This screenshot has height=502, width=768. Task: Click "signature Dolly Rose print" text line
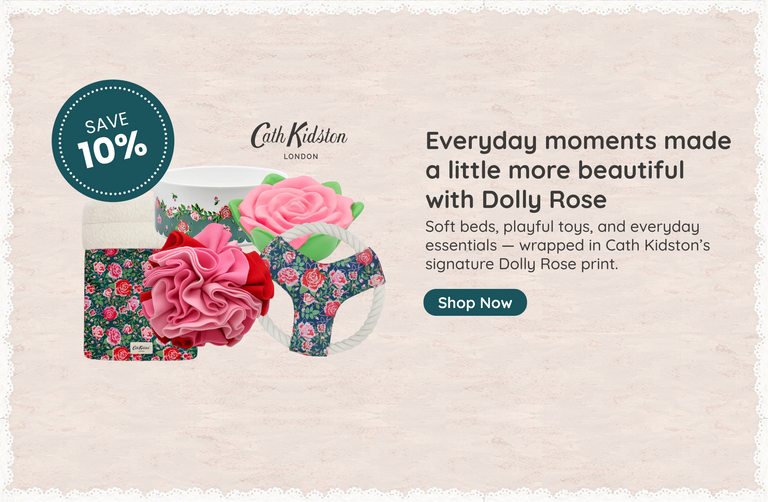point(521,264)
